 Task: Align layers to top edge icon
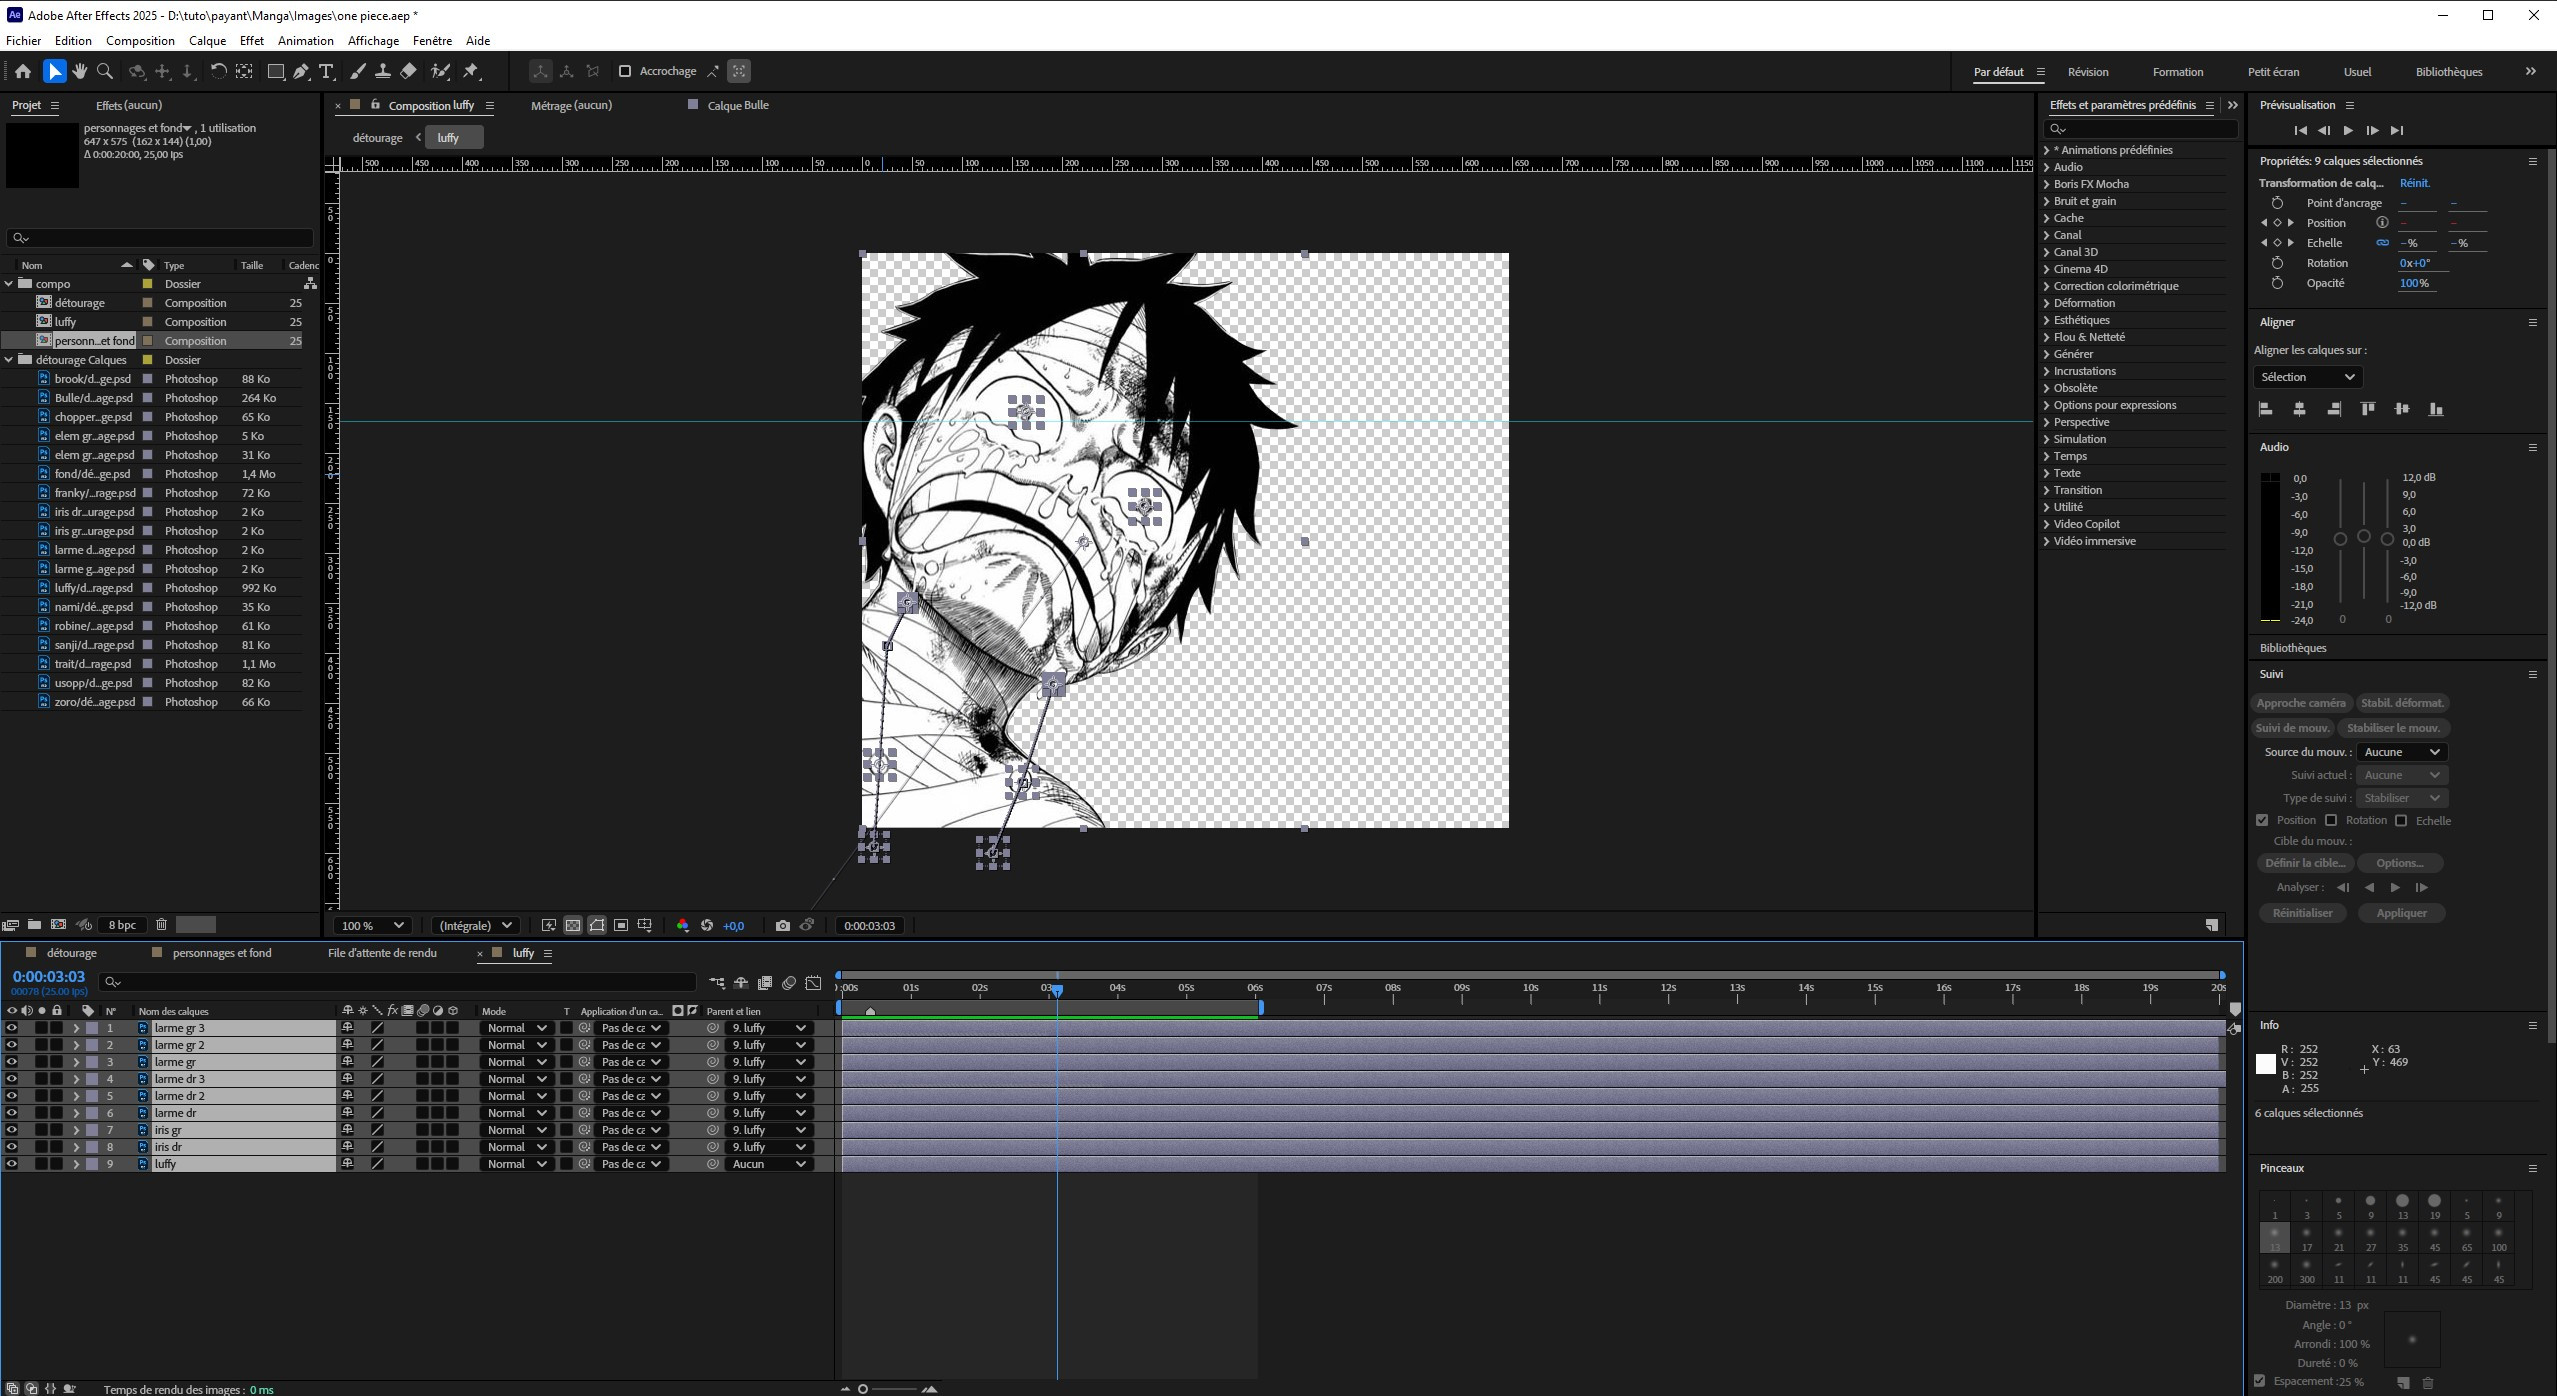click(2367, 409)
